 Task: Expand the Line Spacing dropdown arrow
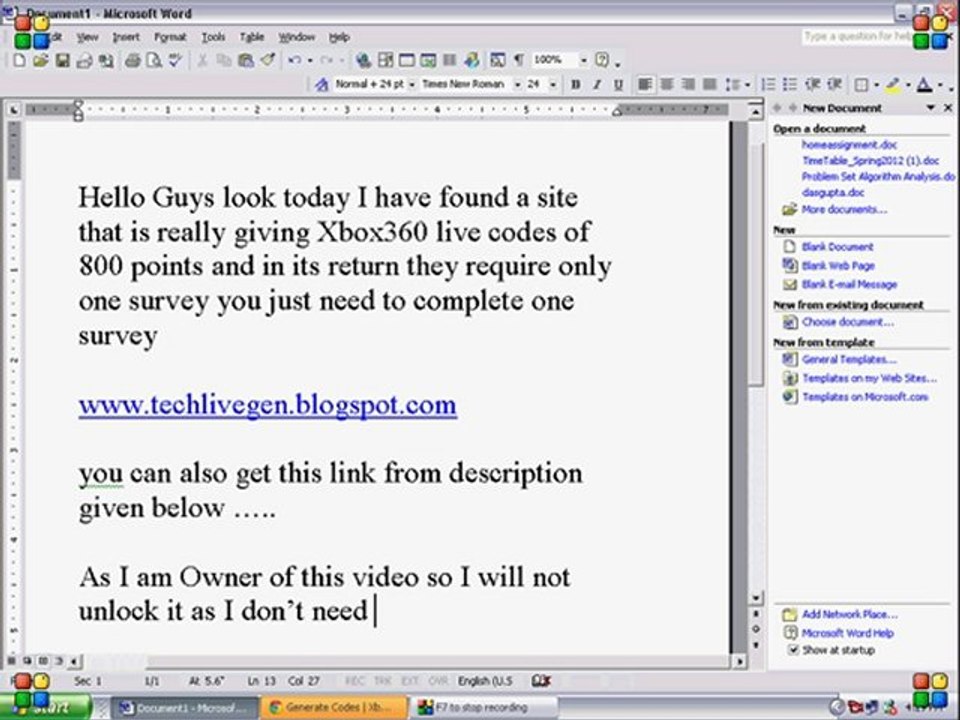748,84
